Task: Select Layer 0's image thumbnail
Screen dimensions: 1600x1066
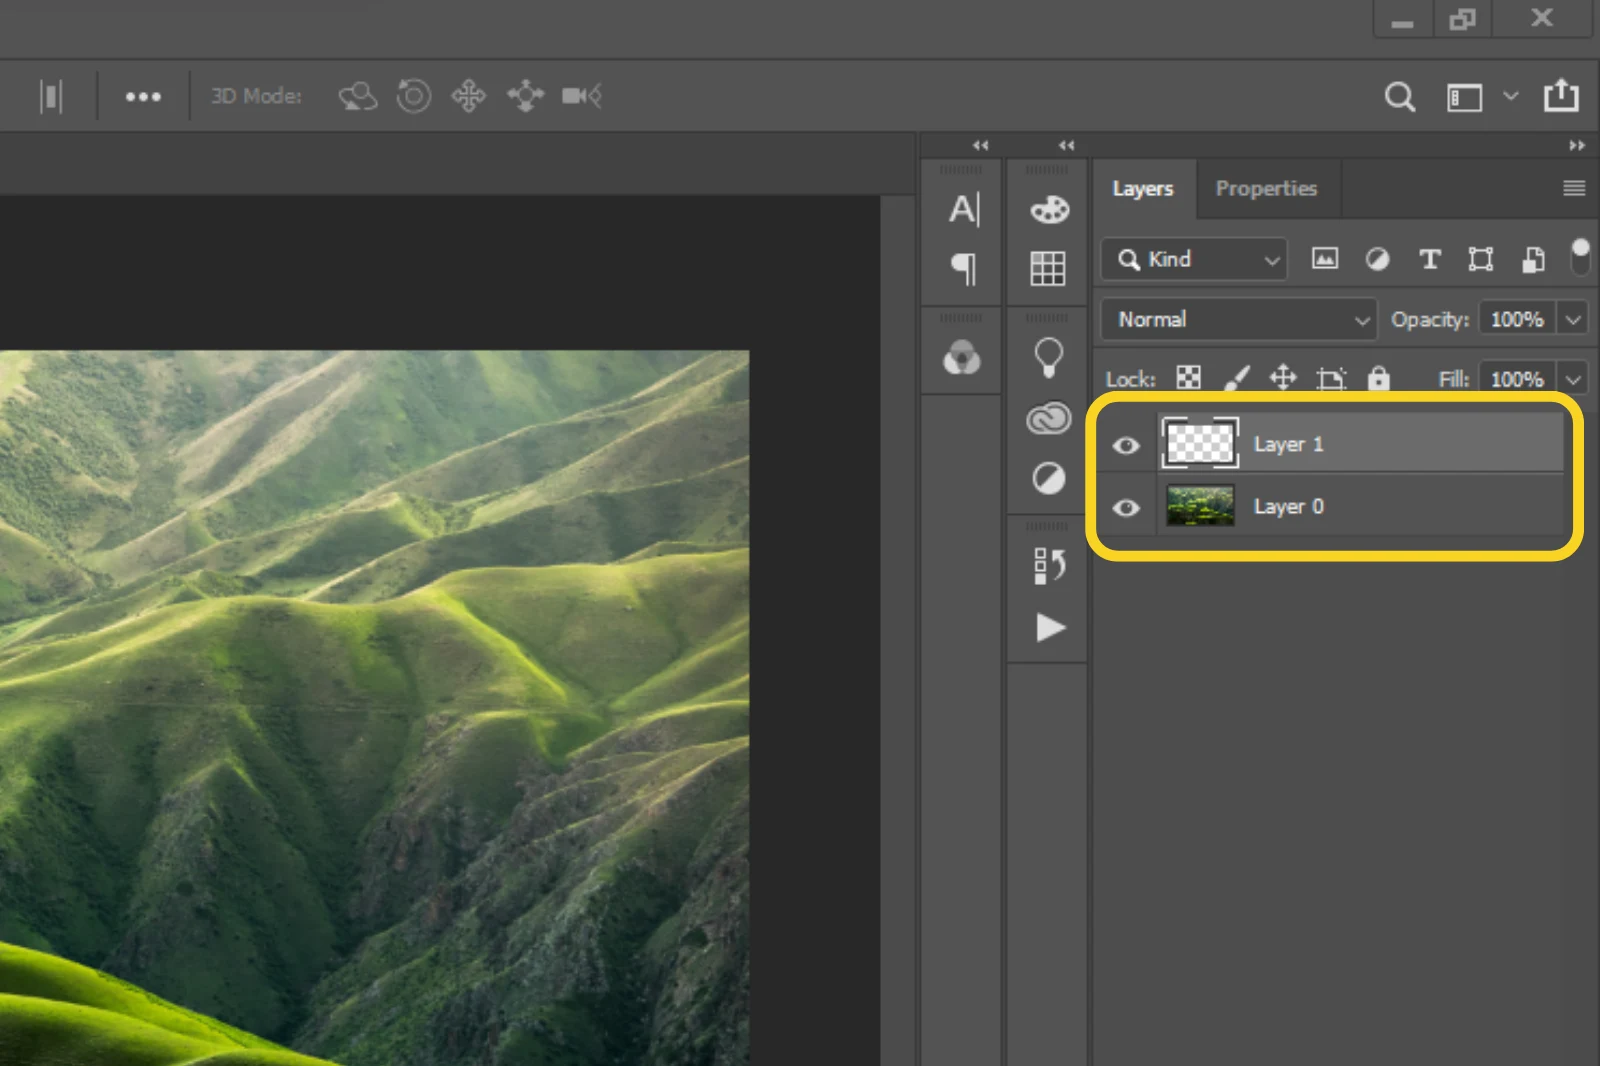Action: click(x=1200, y=507)
